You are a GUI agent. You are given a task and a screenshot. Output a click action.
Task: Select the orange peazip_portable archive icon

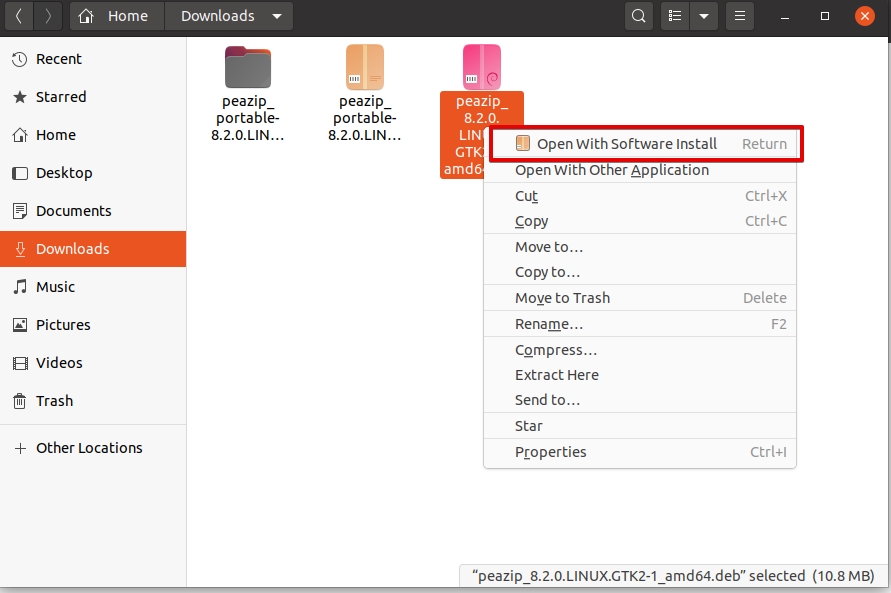point(365,67)
